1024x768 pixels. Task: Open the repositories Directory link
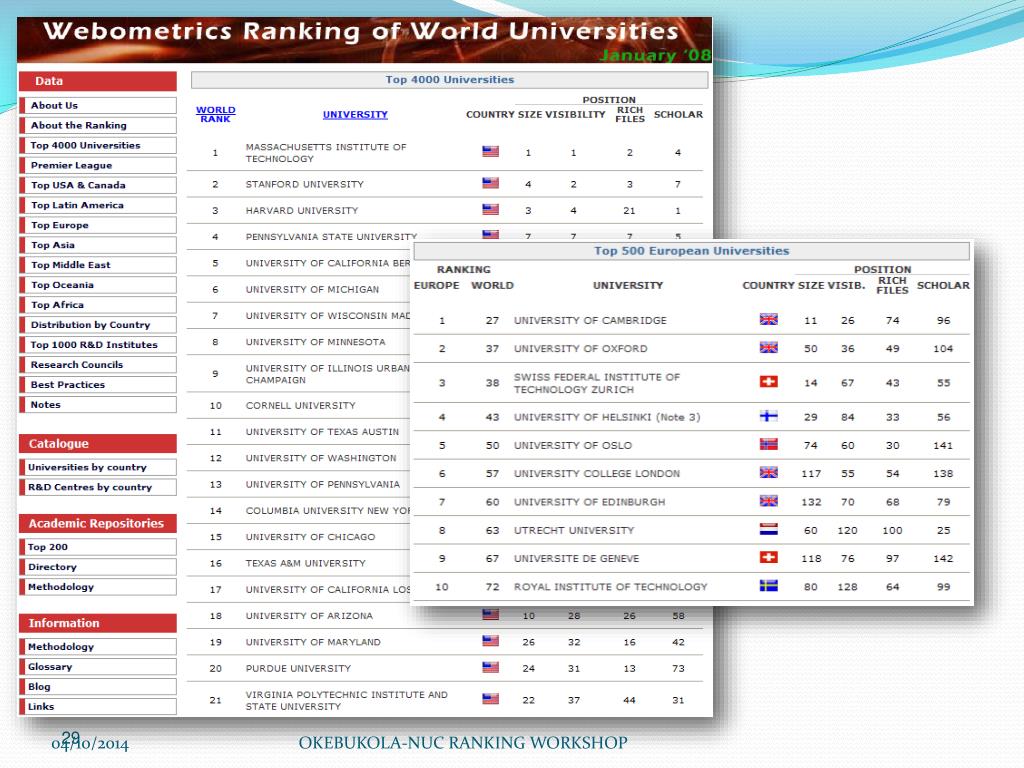(x=98, y=567)
